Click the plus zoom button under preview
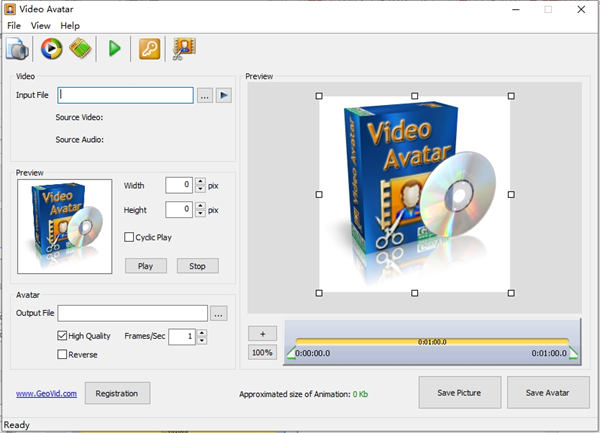 point(262,334)
